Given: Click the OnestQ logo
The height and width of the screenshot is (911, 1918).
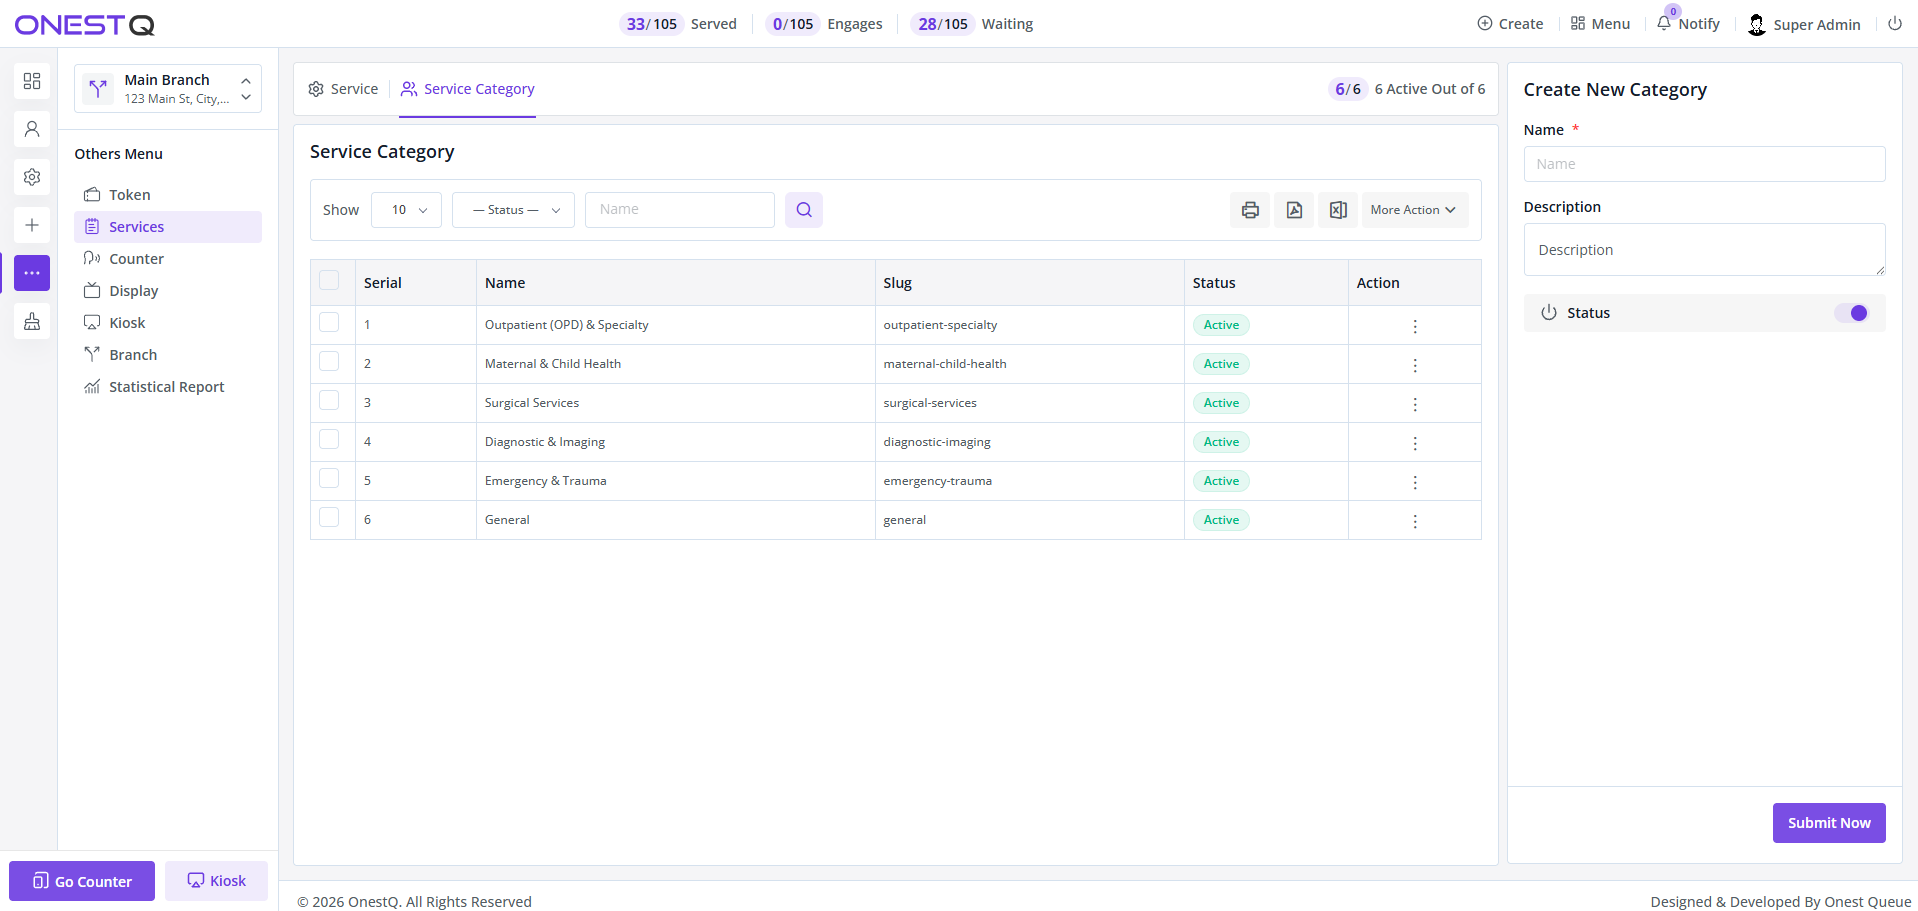Looking at the screenshot, I should (x=84, y=25).
